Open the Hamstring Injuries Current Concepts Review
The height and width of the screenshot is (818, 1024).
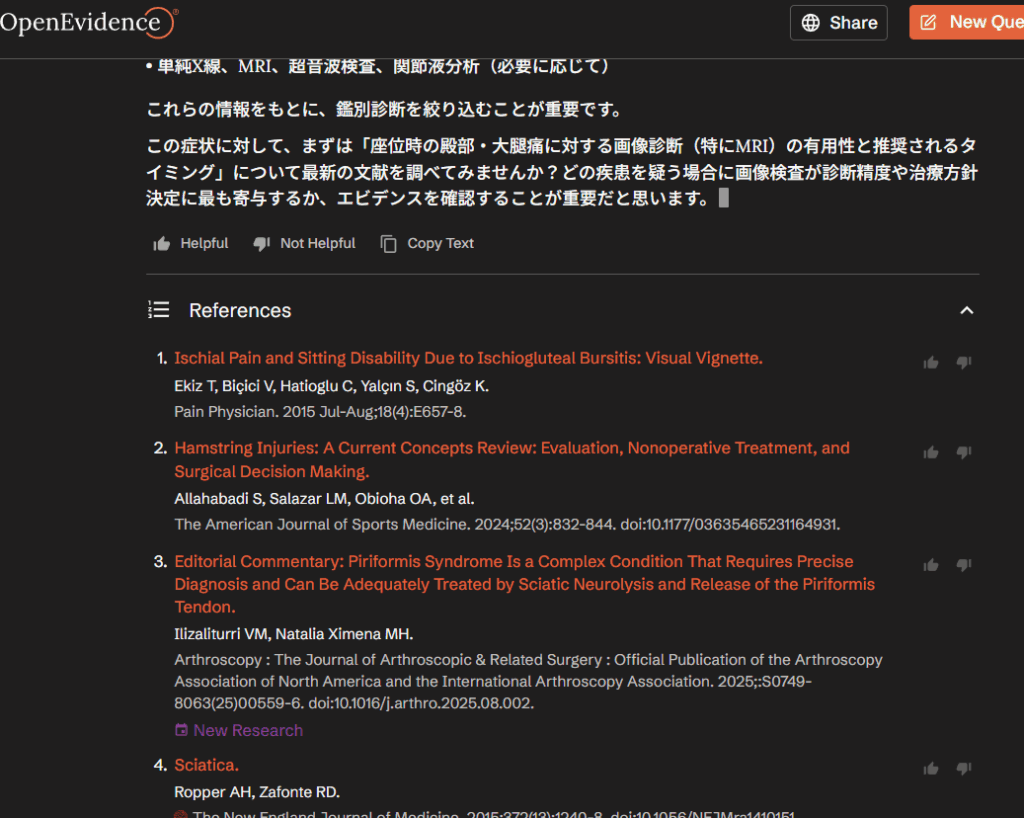[511, 448]
